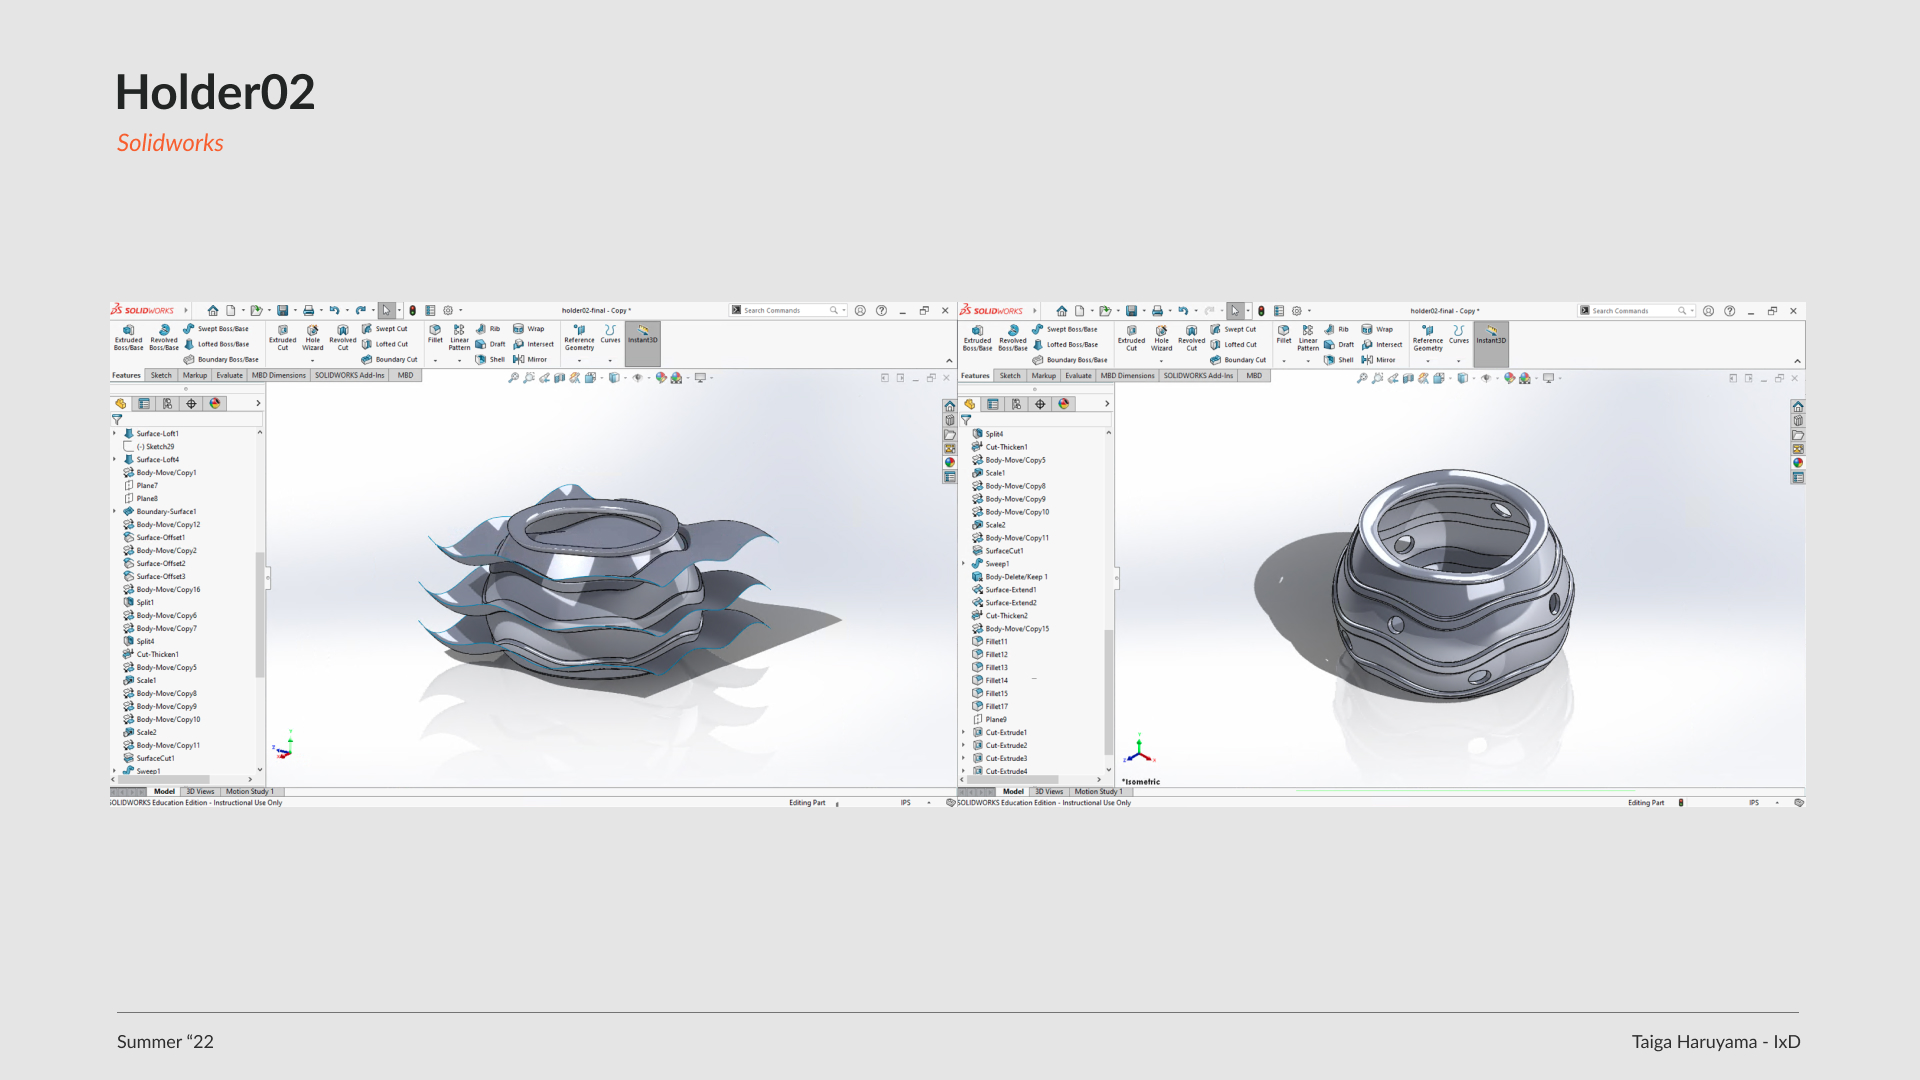1920x1080 pixels.
Task: Select Extruded Boss/Base tool in left window
Action: (x=128, y=336)
